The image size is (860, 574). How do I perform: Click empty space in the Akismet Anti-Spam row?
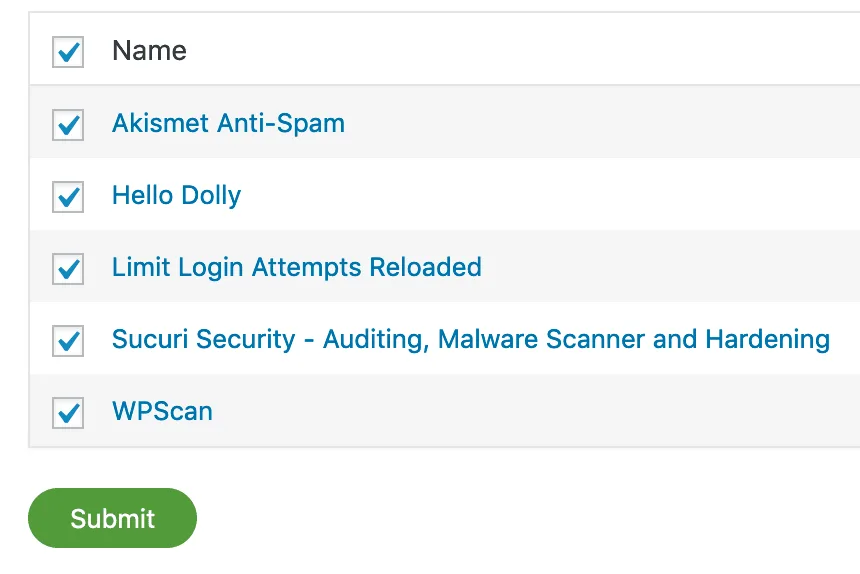click(x=600, y=123)
